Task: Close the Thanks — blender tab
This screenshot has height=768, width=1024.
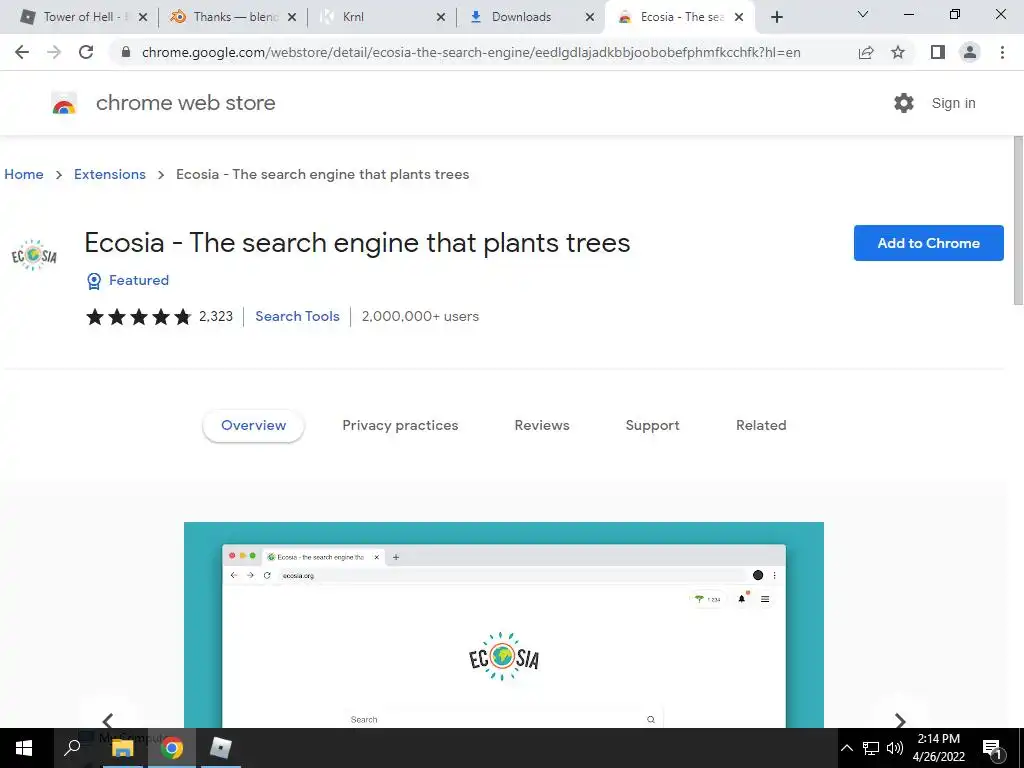Action: point(292,17)
